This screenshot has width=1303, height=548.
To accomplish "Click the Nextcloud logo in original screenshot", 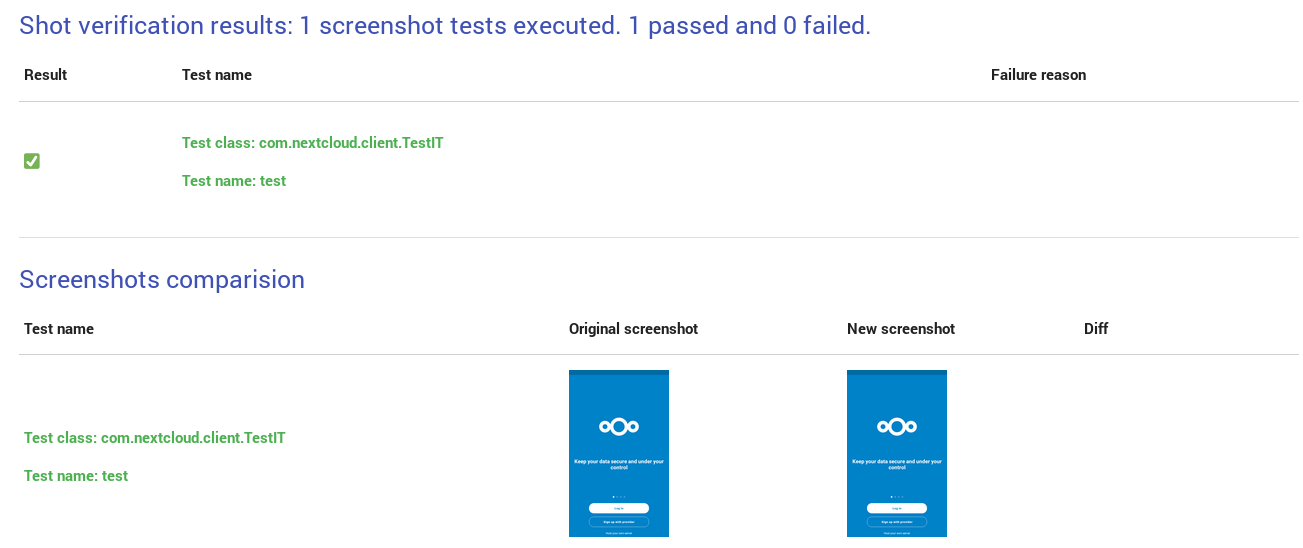I will click(x=619, y=427).
